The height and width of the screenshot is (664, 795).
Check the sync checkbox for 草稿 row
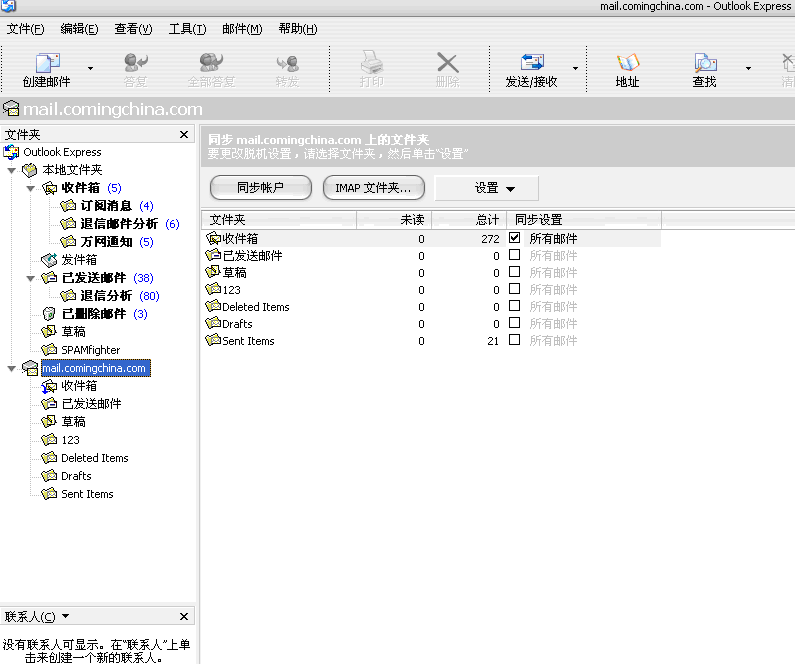click(514, 272)
